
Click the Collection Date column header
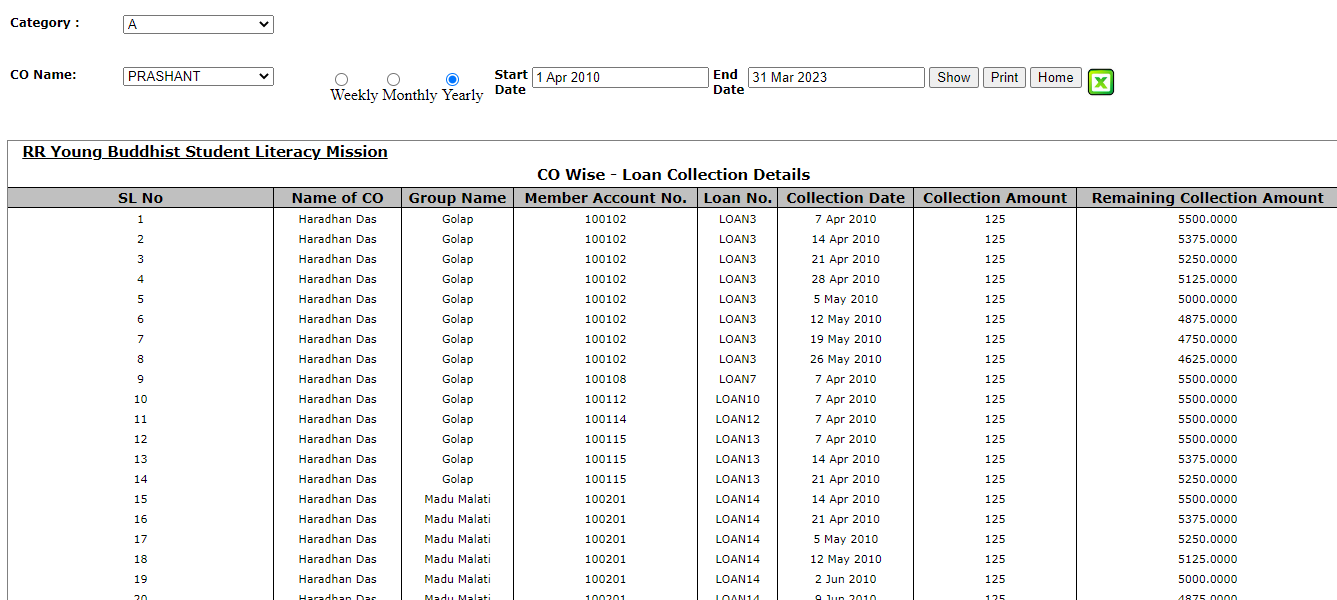tap(845, 198)
